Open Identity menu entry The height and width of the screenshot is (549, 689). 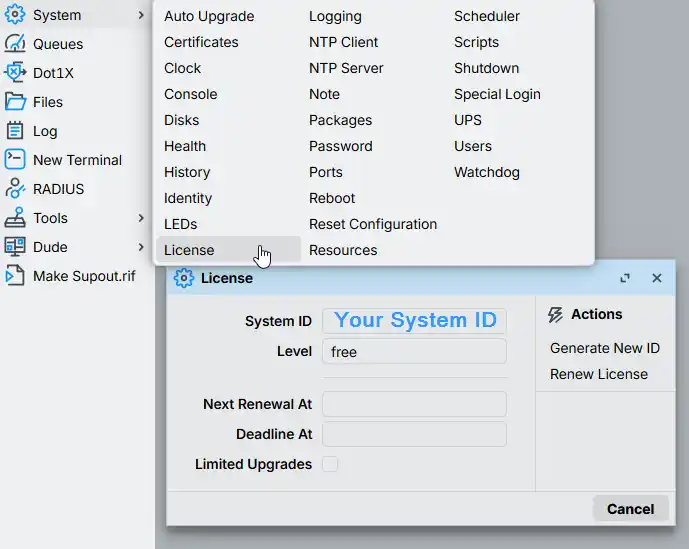tap(188, 198)
